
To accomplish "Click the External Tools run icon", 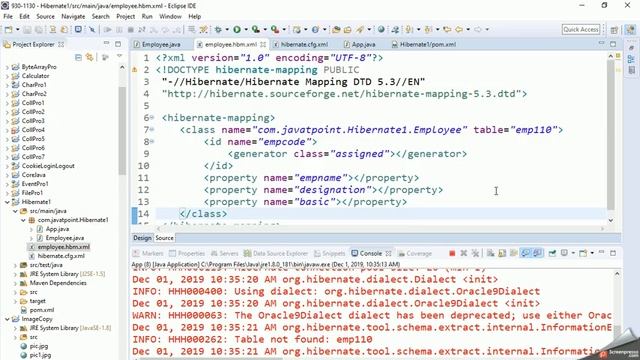I will coord(275,29).
